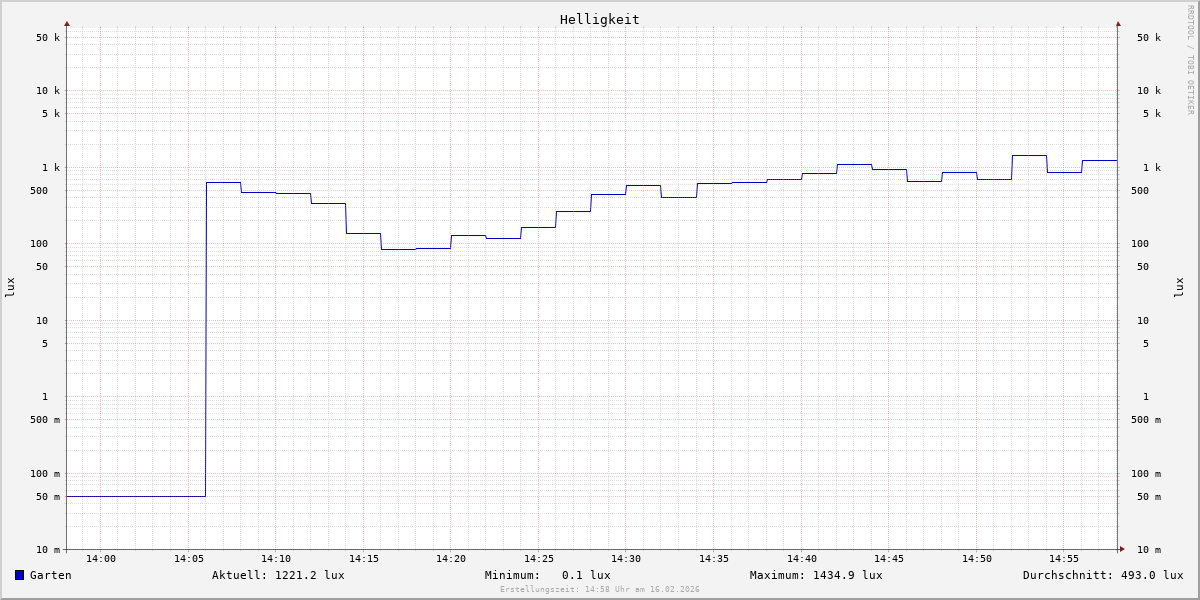
Task: Click the red arrow atop the right axis
Action: 1118,23
